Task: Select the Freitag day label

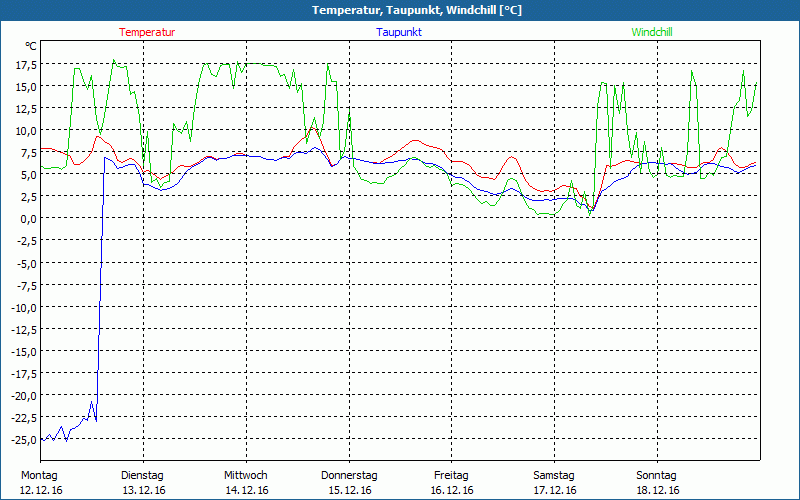Action: pos(451,475)
